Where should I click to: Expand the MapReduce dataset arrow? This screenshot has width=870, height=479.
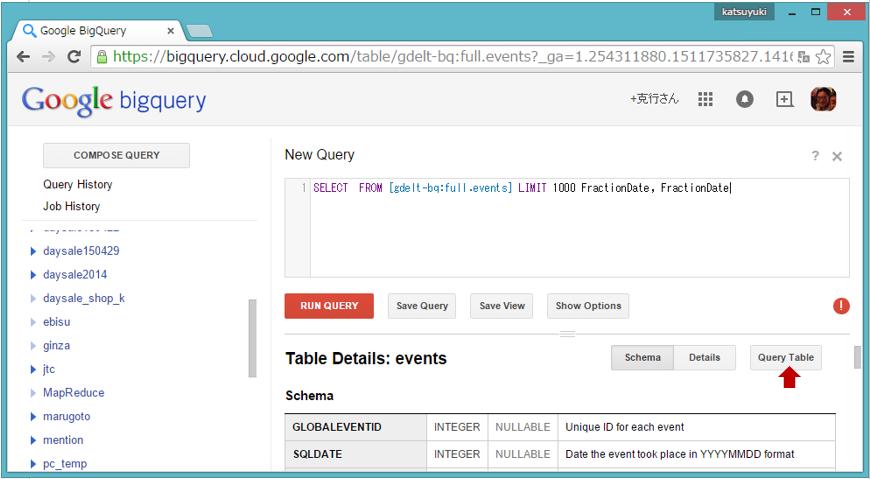point(33,393)
